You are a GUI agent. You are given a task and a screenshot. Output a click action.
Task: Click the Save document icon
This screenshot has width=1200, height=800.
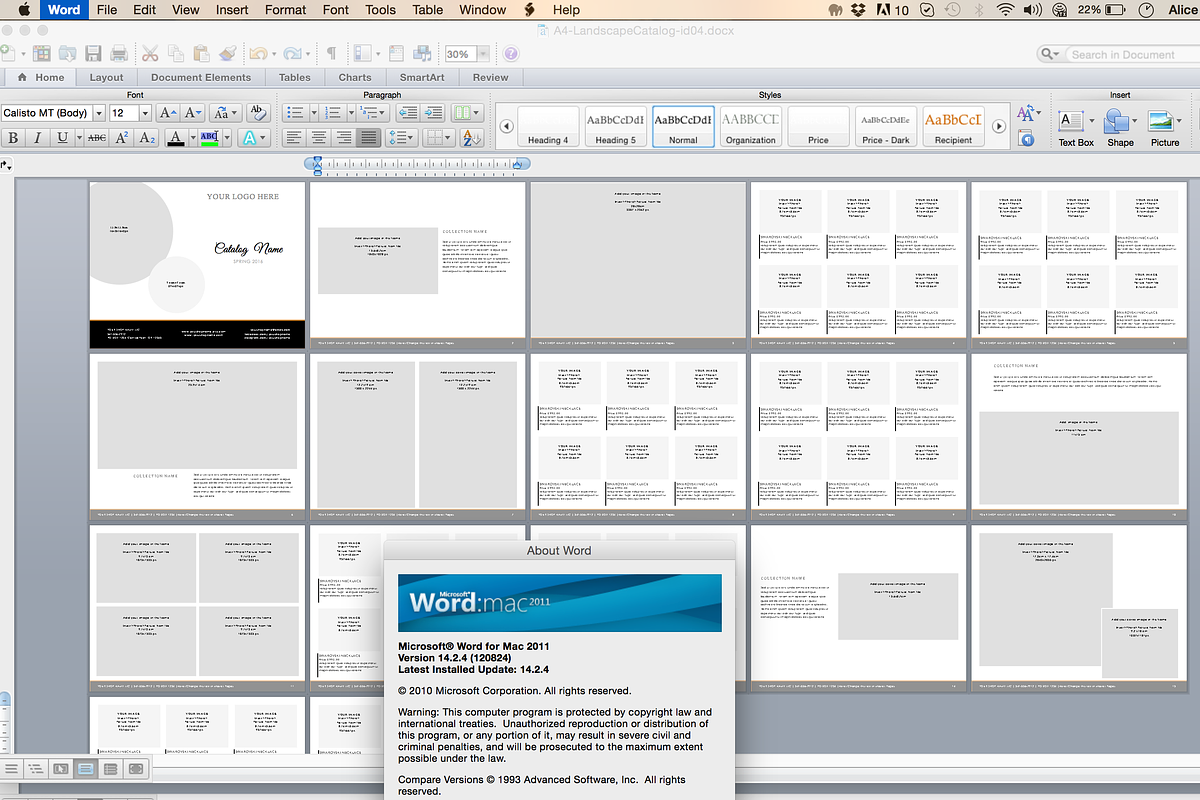[93, 54]
